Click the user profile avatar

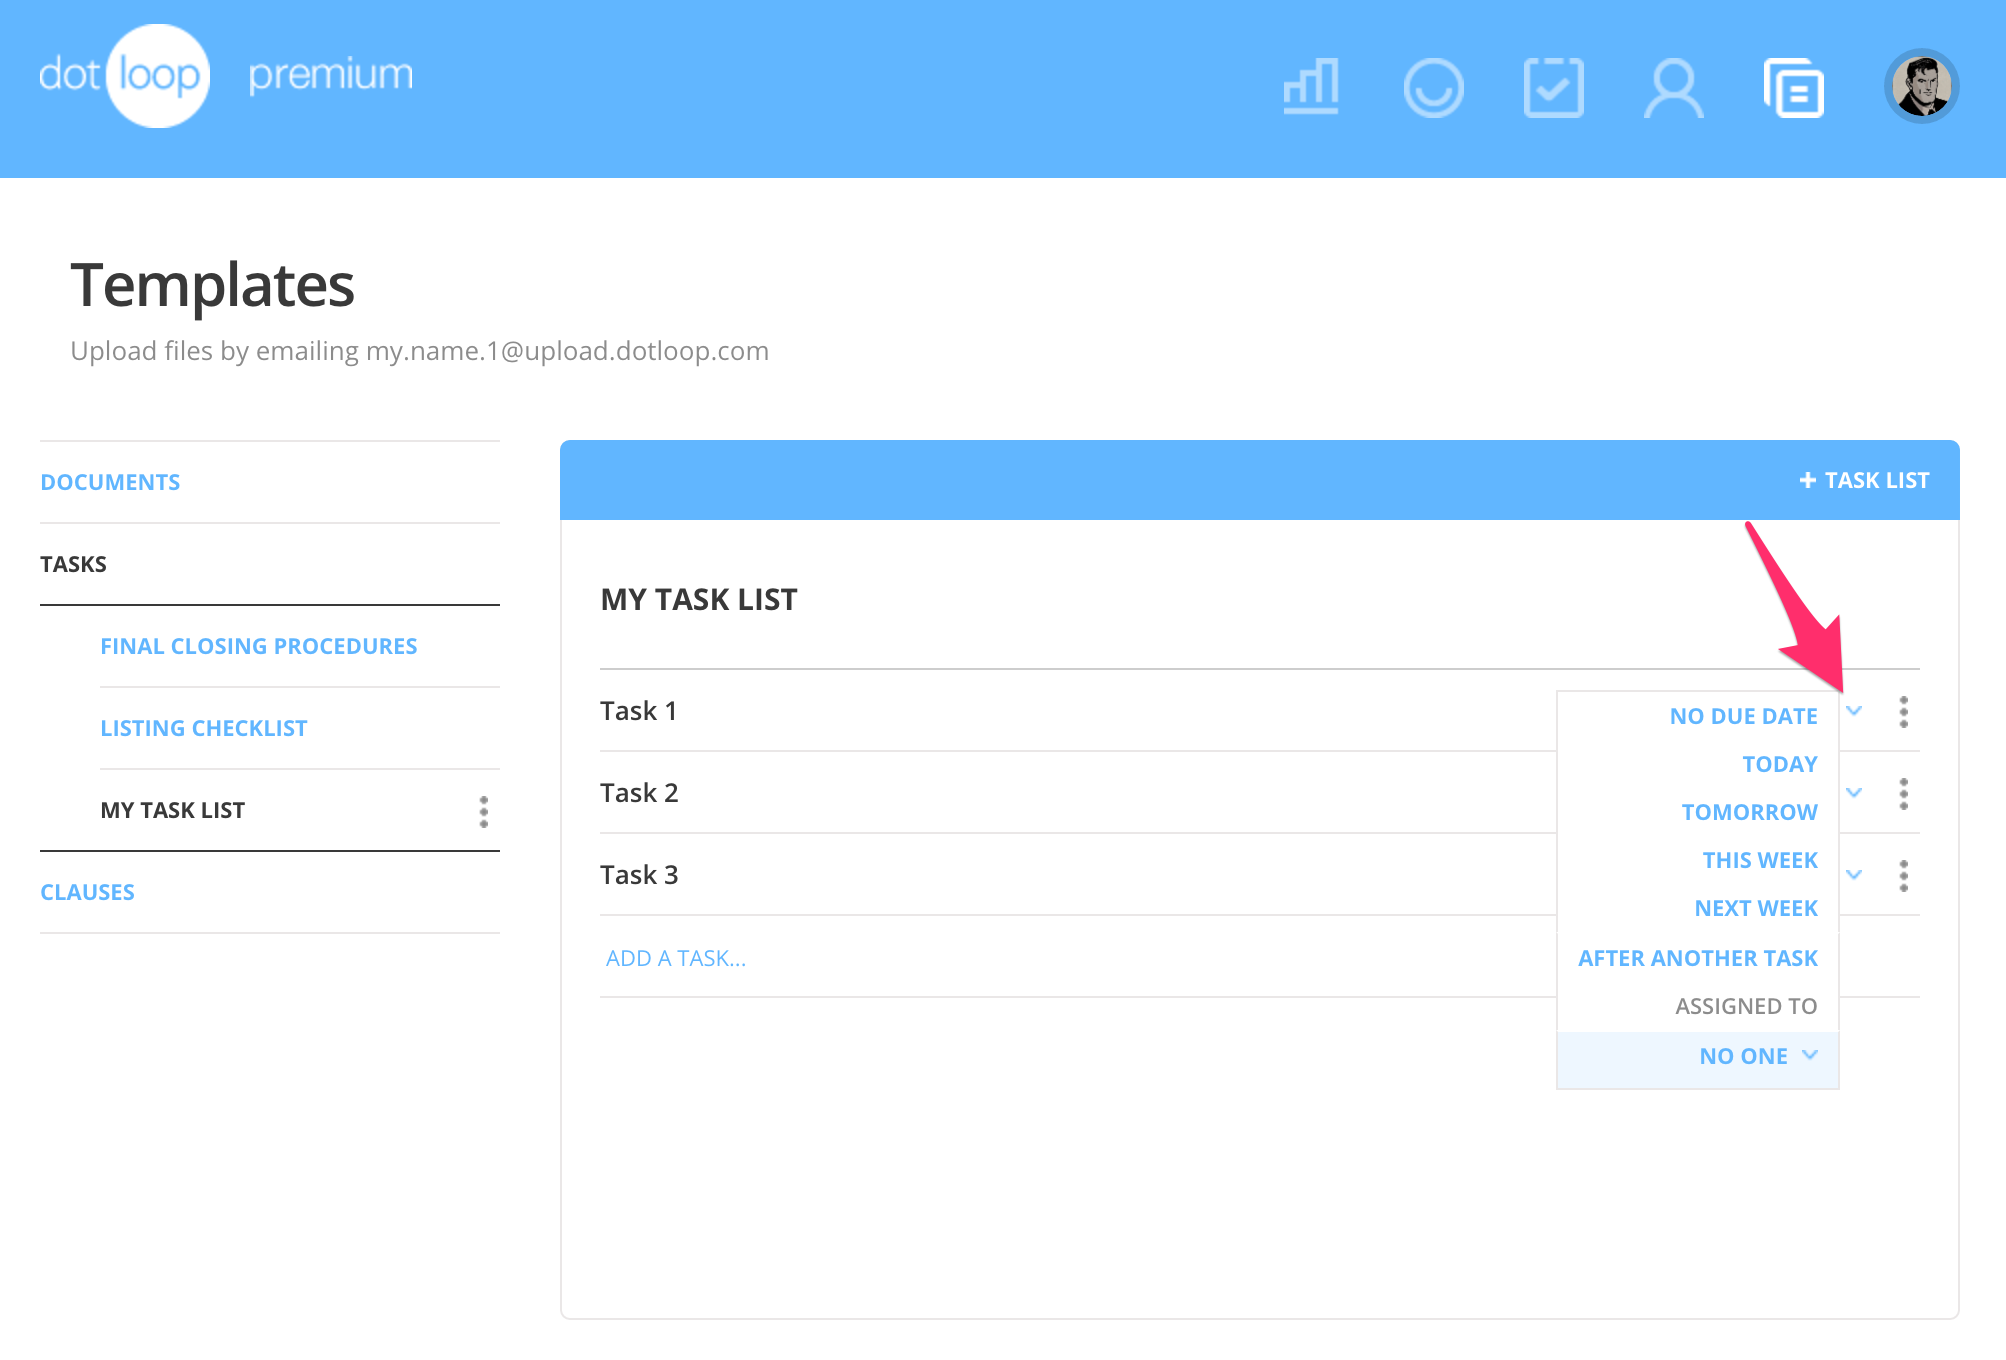pos(1921,87)
